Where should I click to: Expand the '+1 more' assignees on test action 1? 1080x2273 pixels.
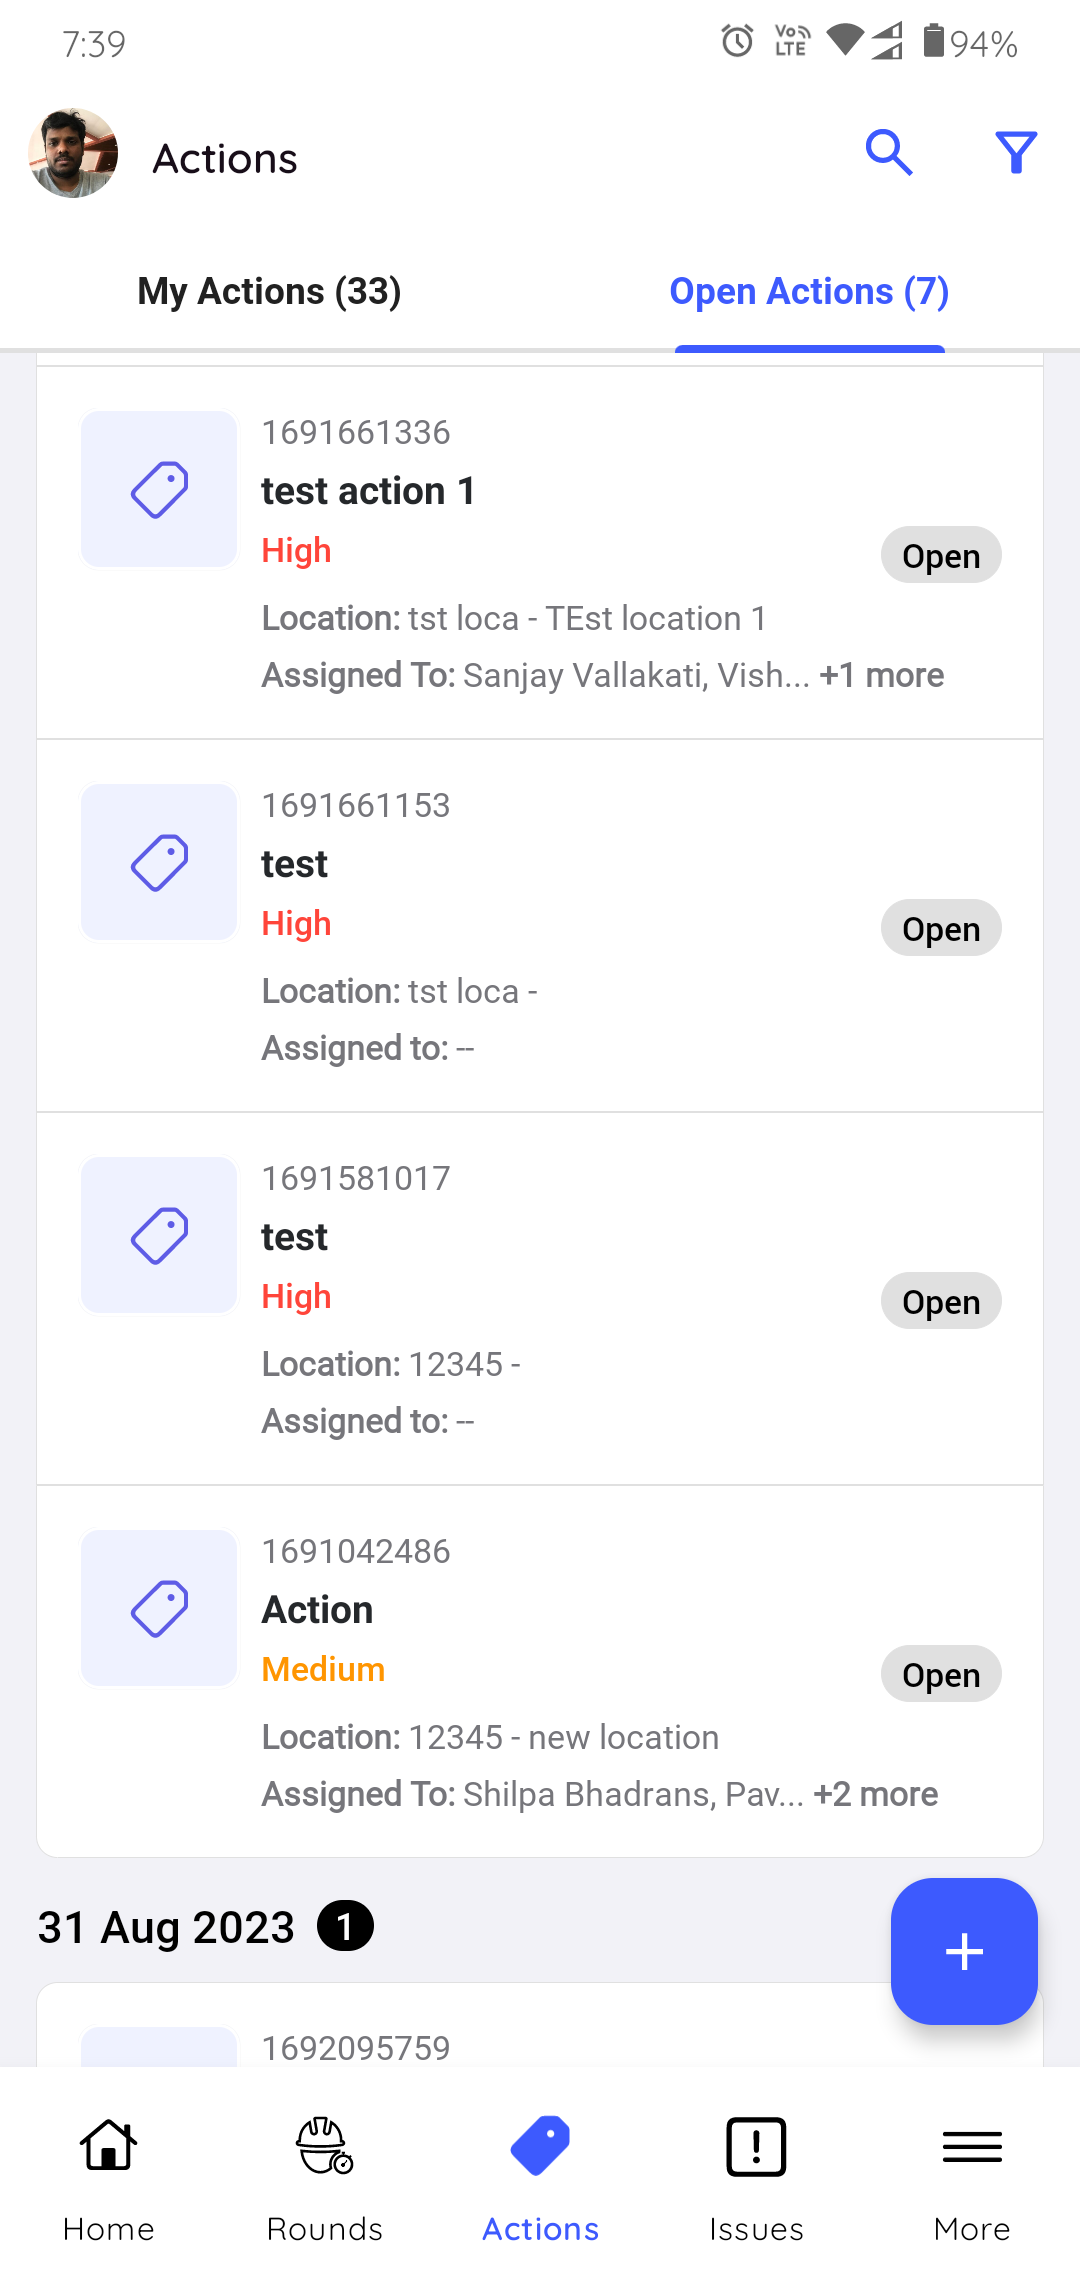coord(881,676)
